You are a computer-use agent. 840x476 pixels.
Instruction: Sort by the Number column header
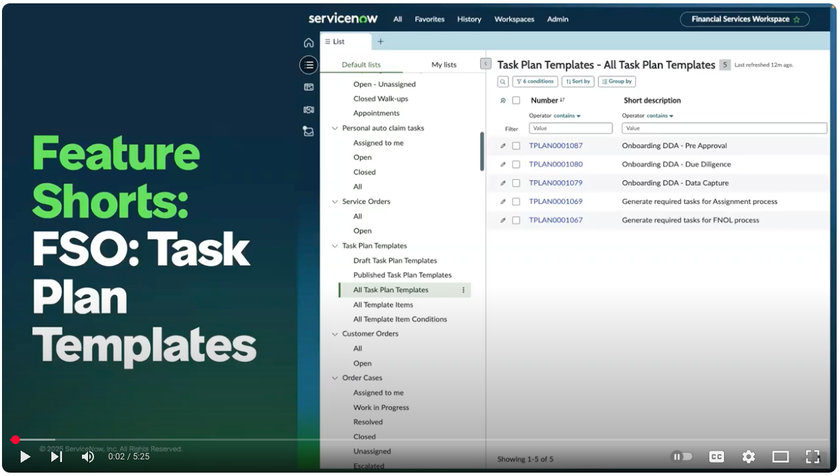(x=544, y=100)
